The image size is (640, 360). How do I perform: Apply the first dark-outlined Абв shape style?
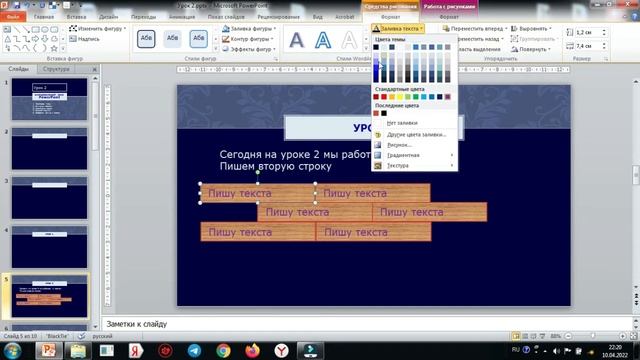click(x=146, y=39)
